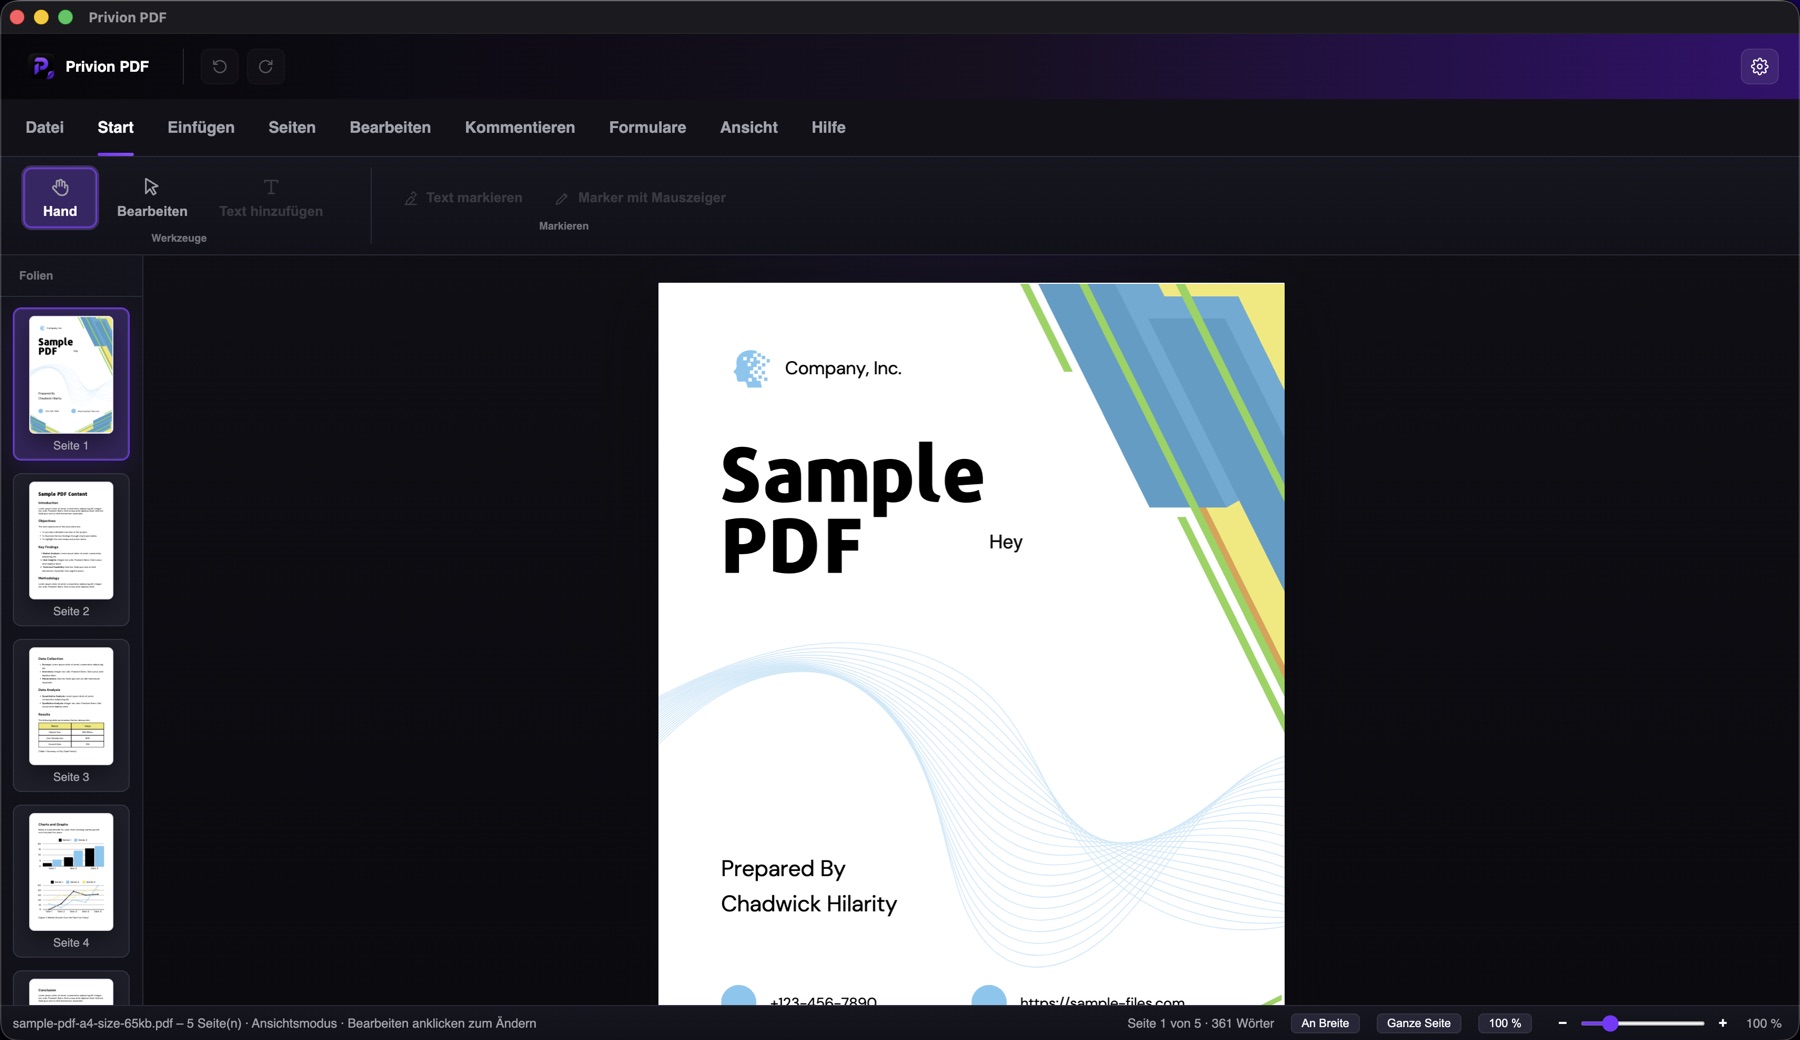Screen dimensions: 1800x1040
Task: Click the zoom out minus icon
Action: pyautogui.click(x=1562, y=1023)
